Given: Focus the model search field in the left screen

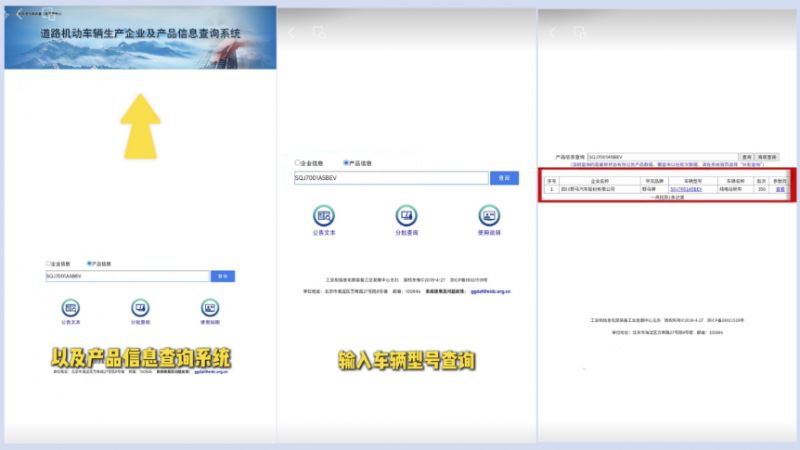Looking at the screenshot, I should coord(128,276).
